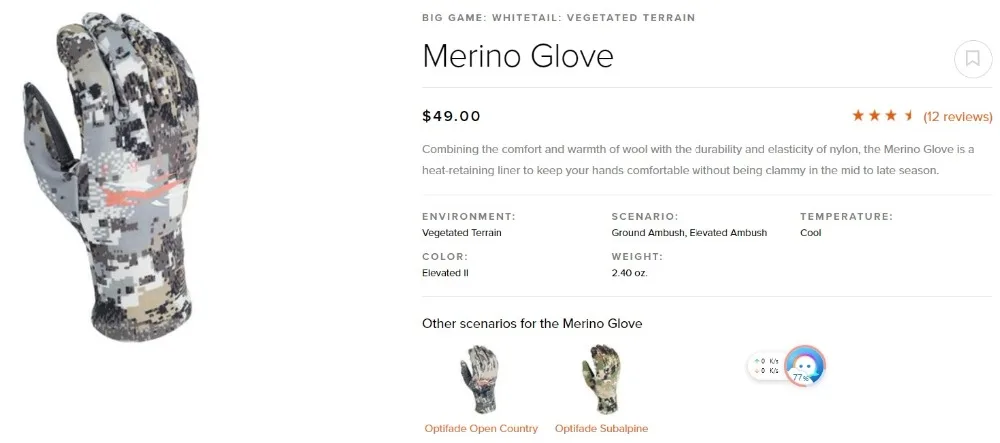Click the floating 77% assistant widget icon

805,366
